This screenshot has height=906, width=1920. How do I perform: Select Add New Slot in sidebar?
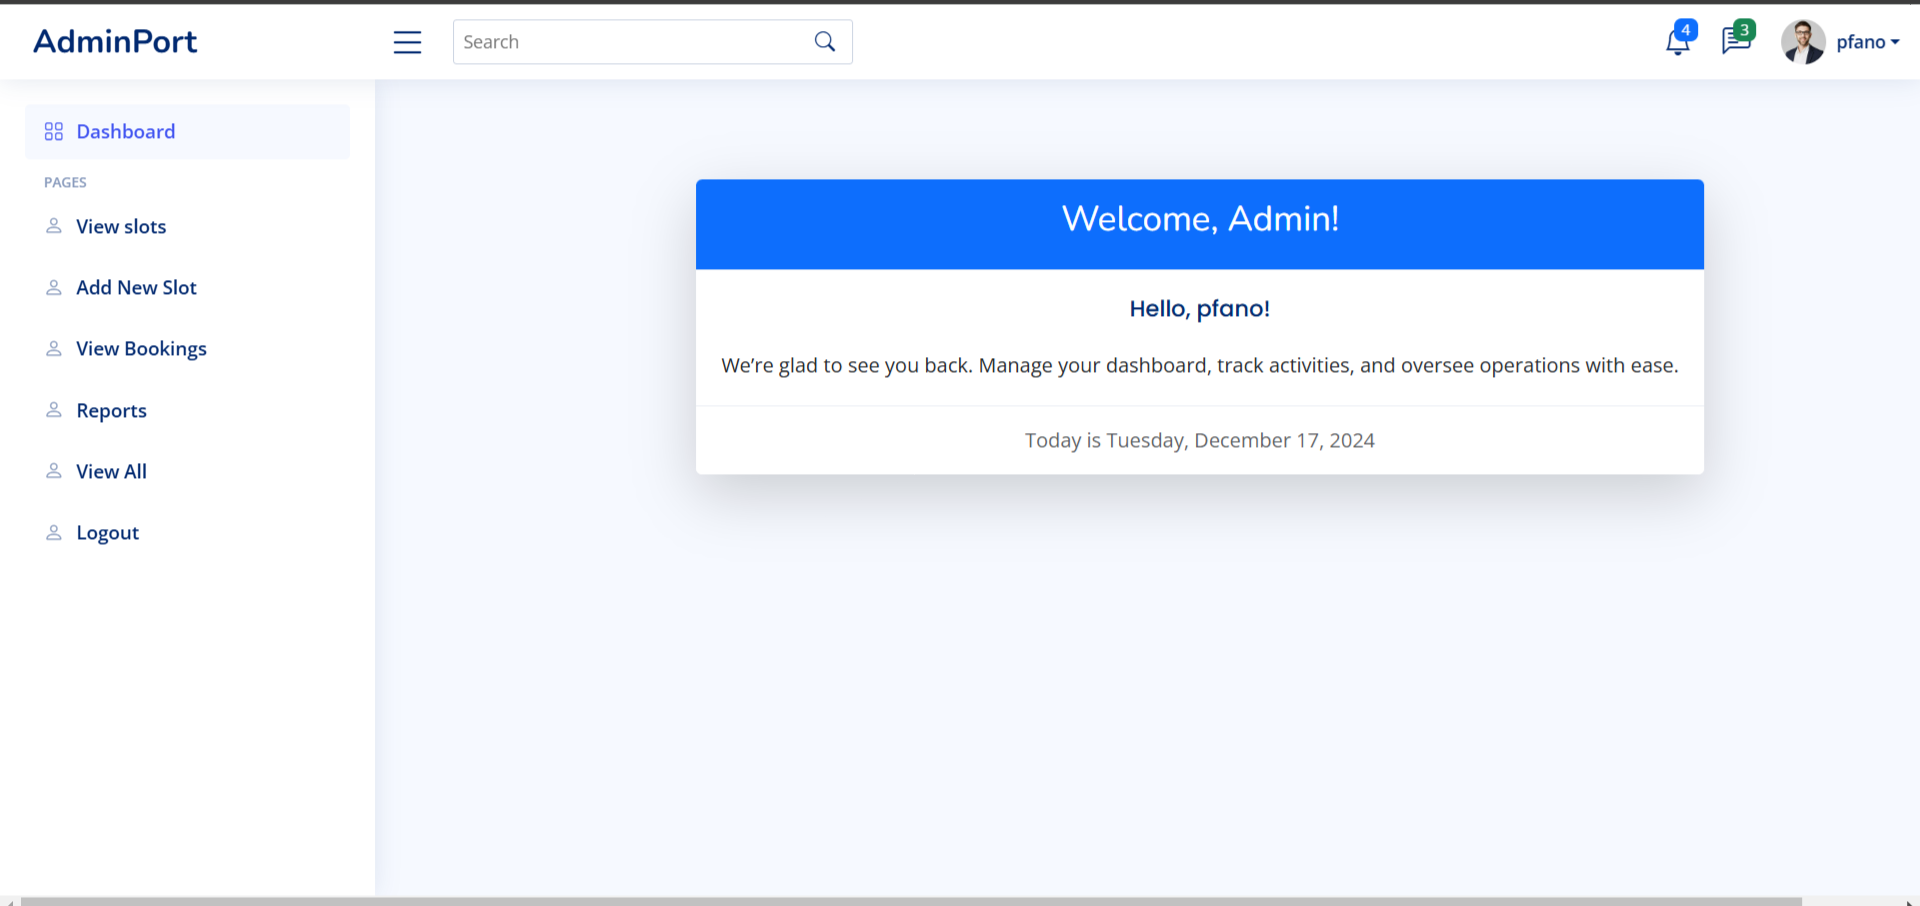tap(136, 288)
